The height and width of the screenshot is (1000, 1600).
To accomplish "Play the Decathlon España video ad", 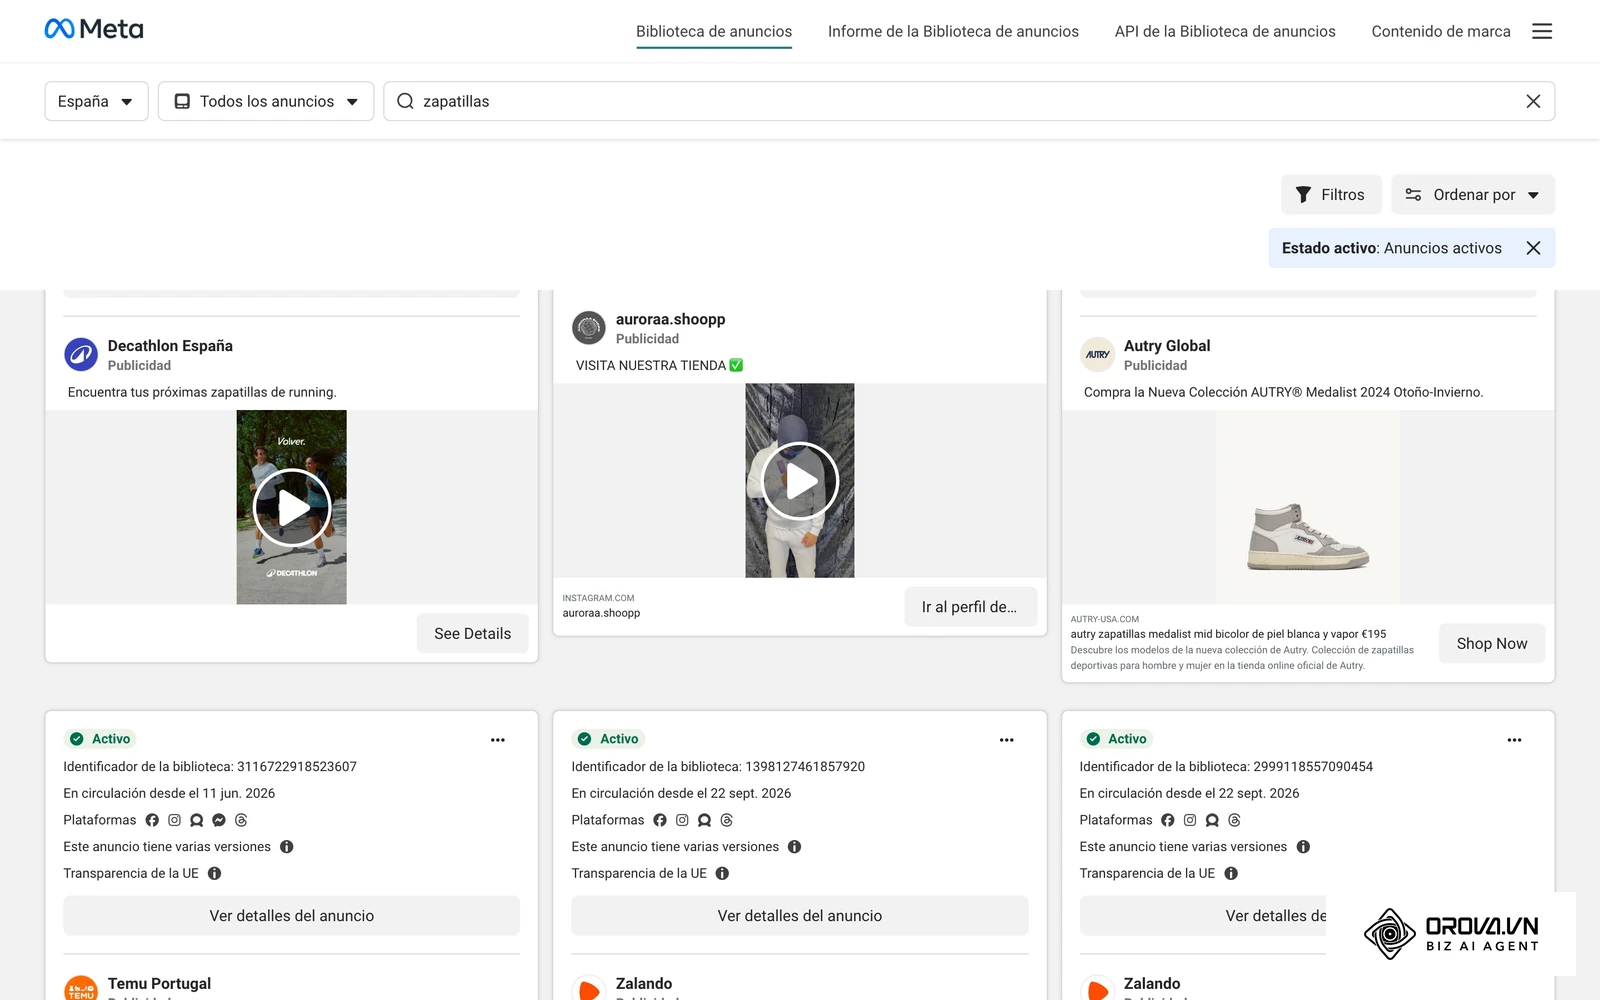I will [x=292, y=507].
